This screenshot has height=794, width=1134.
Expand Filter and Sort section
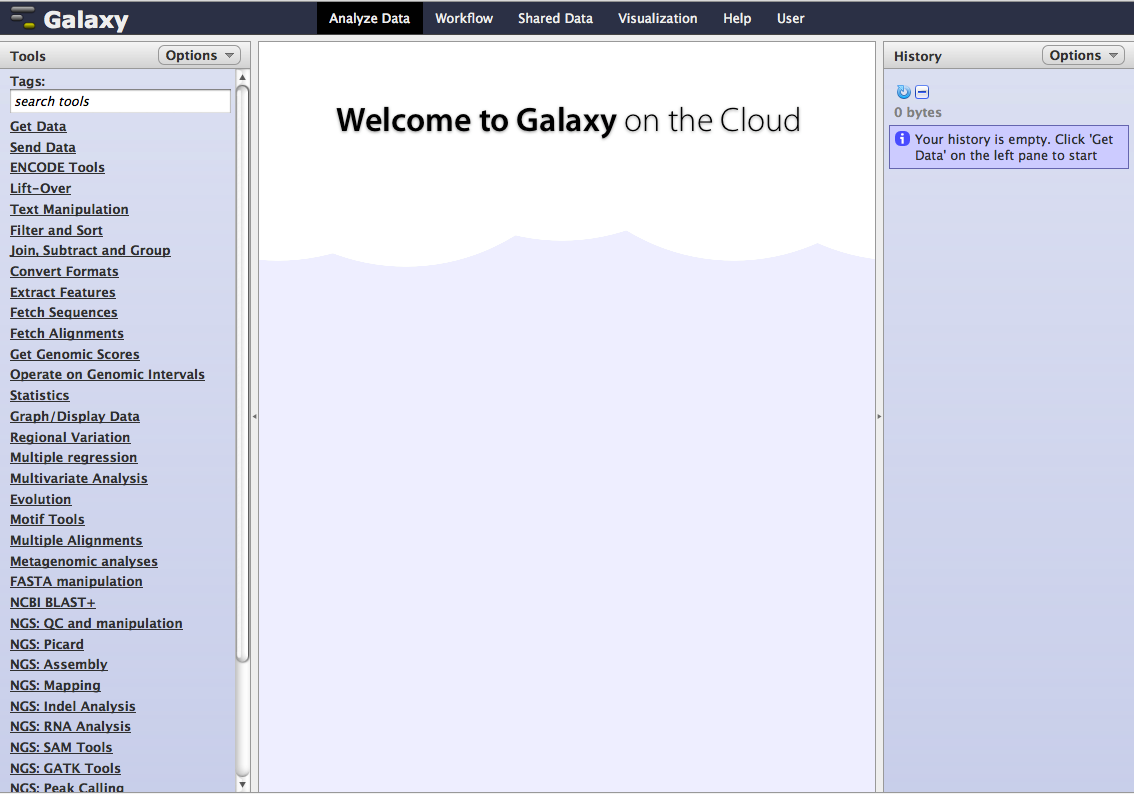pos(56,231)
